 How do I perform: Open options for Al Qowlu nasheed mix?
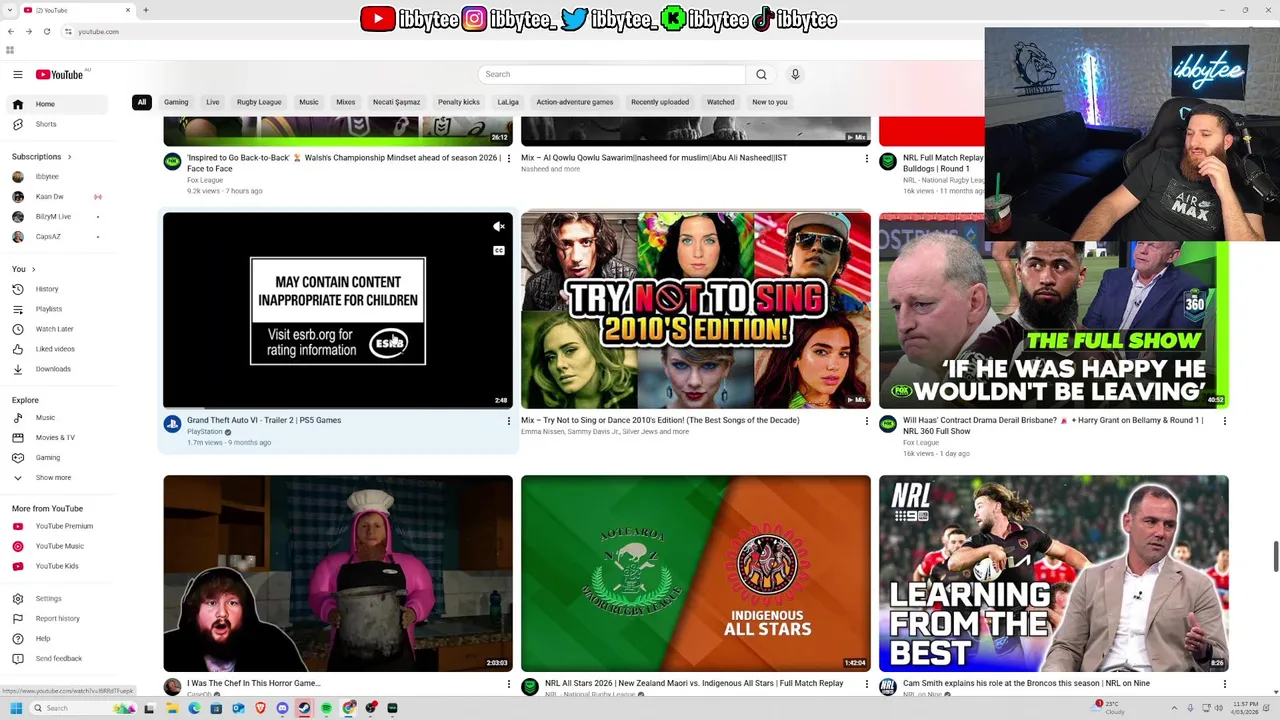tap(866, 158)
